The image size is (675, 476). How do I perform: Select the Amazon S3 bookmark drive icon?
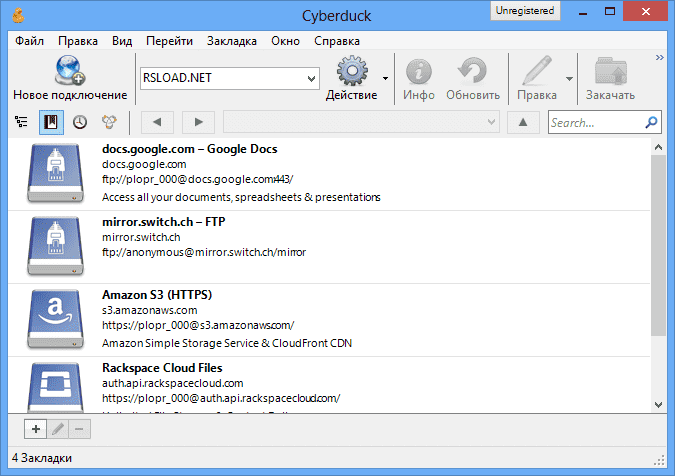tap(58, 319)
